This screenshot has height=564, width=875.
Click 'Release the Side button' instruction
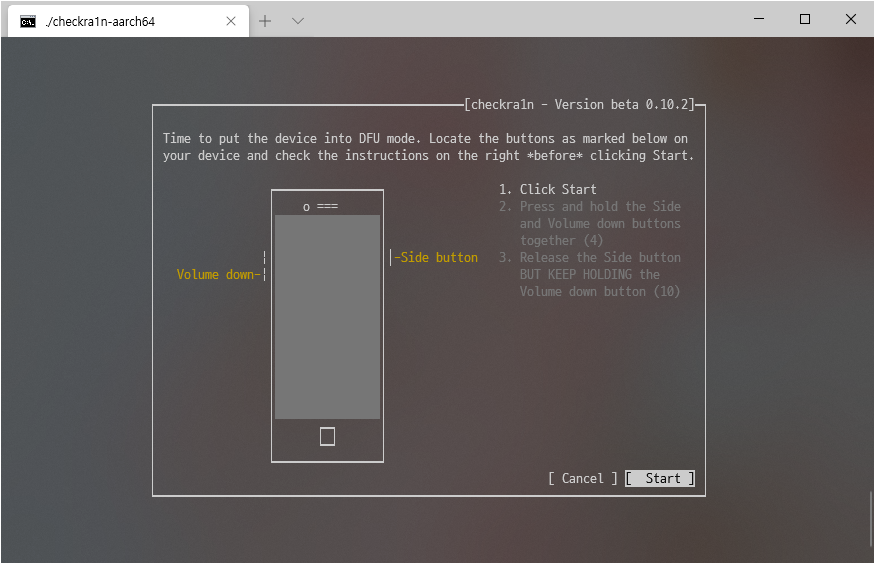600,257
